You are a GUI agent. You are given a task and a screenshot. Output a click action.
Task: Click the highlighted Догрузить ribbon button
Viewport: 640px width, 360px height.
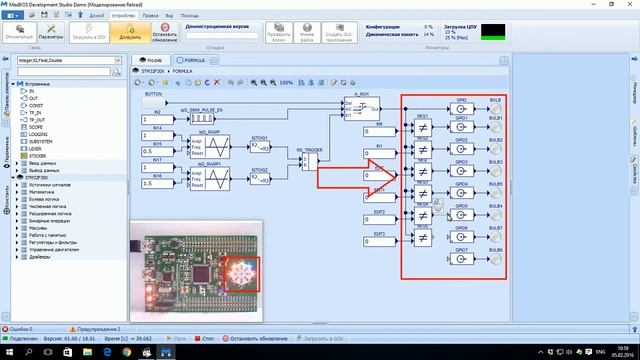130,32
